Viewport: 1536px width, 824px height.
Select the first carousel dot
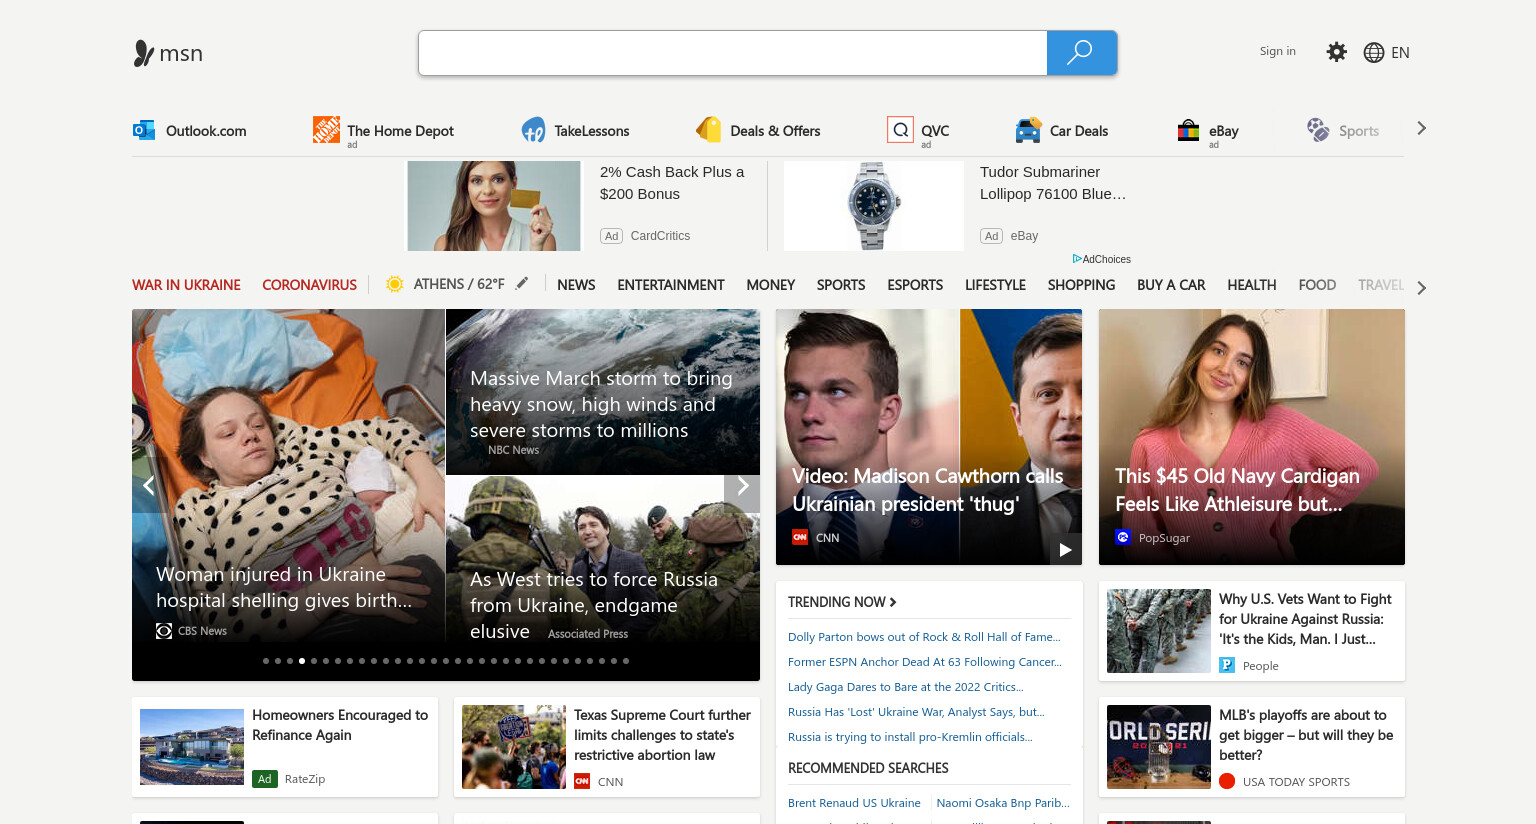coord(266,661)
